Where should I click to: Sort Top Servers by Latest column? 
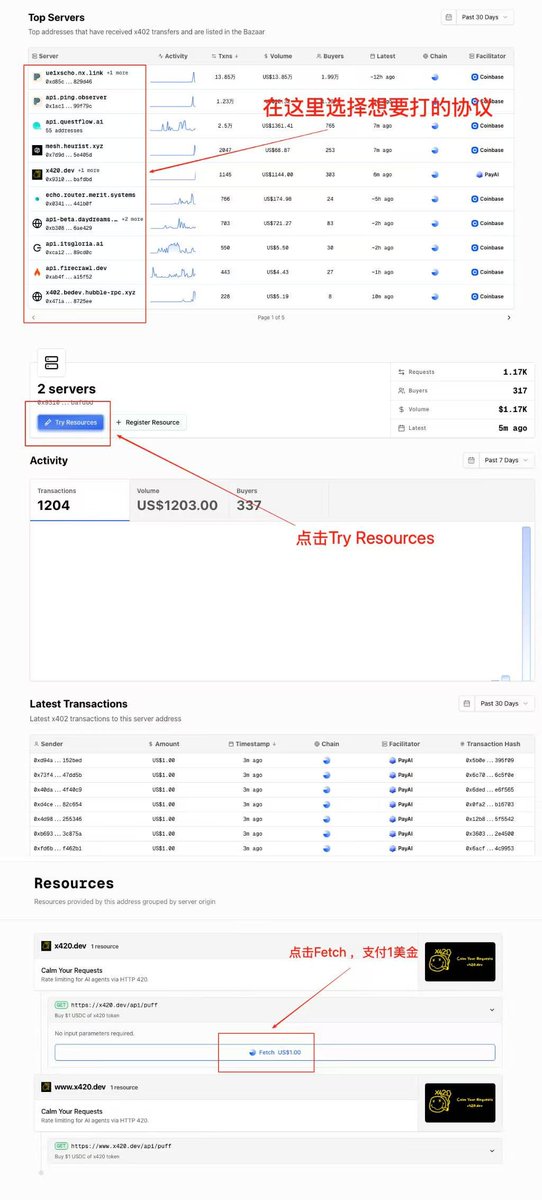click(x=382, y=56)
